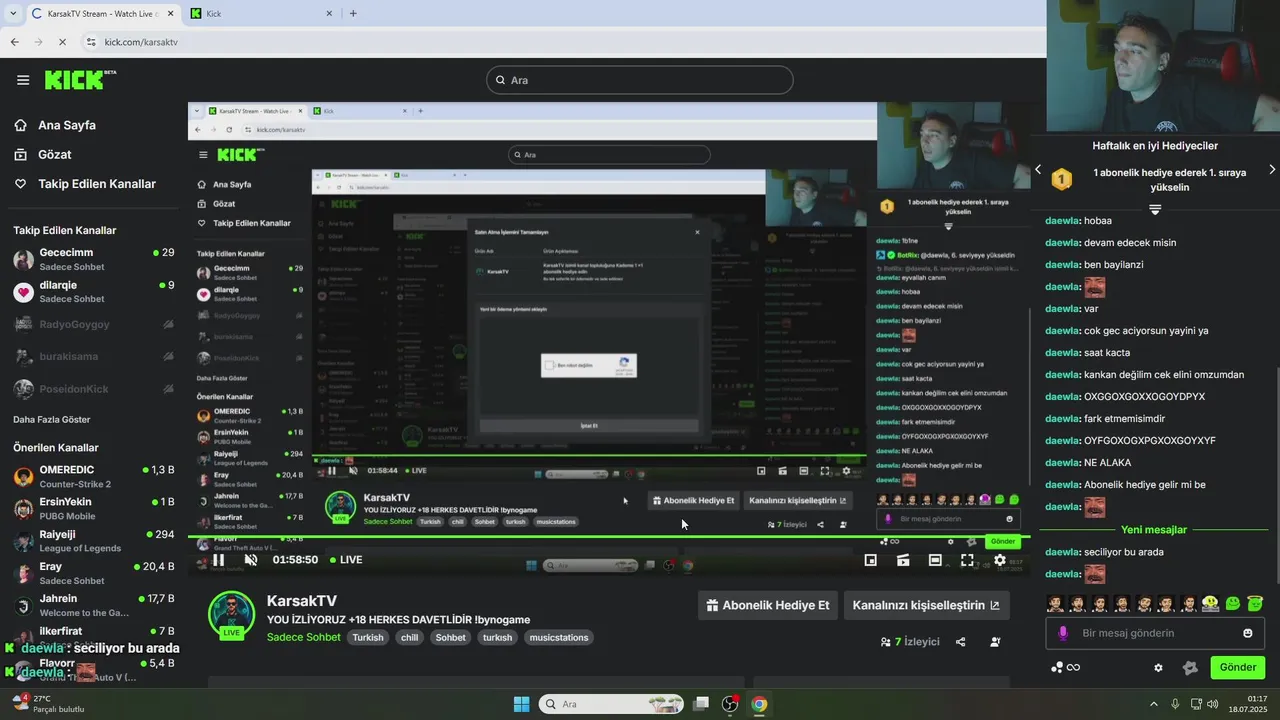Click the gray star badge icon
The height and width of the screenshot is (720, 1280).
(x=1190, y=668)
